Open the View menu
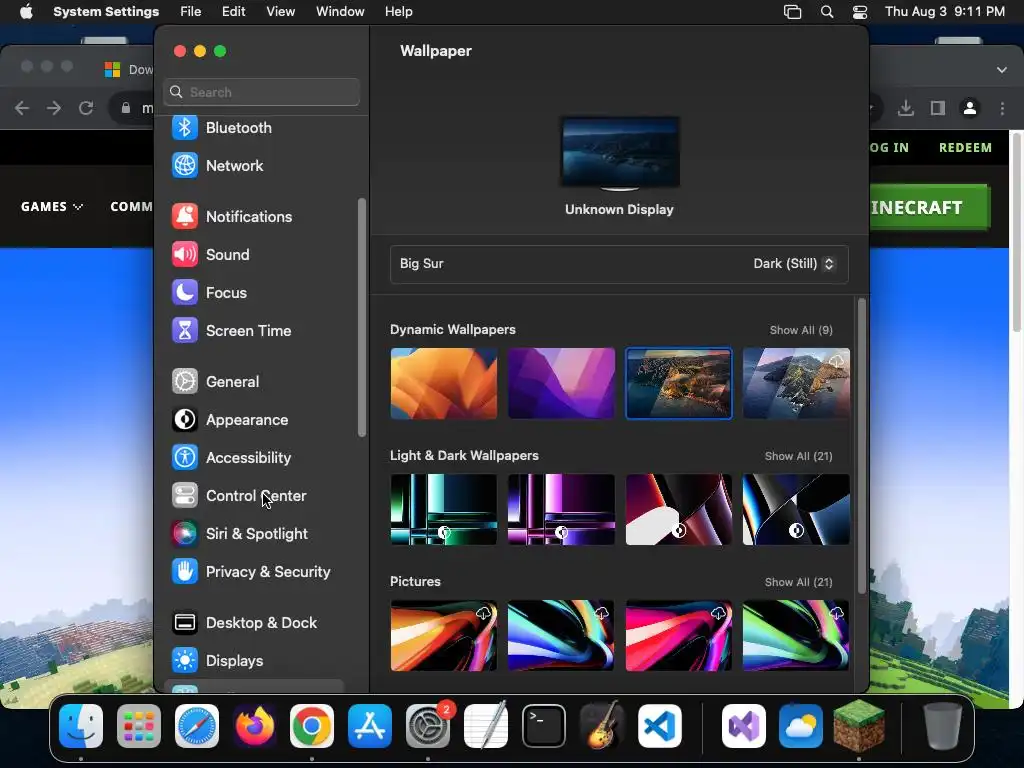This screenshot has width=1024, height=768. [x=280, y=11]
